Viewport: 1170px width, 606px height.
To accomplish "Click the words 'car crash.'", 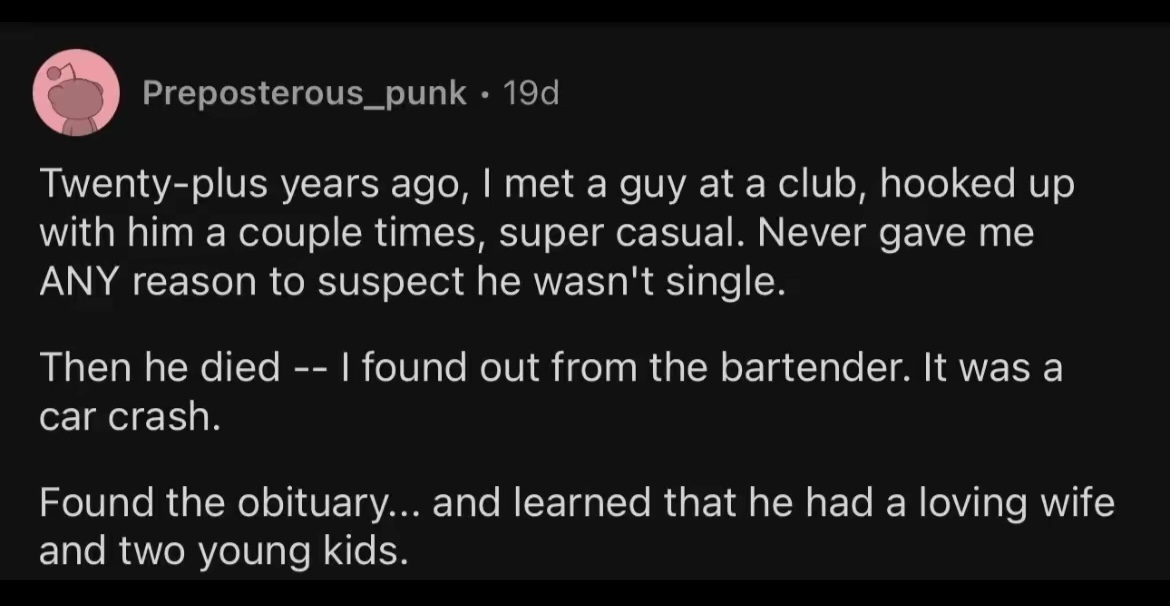I will (130, 416).
